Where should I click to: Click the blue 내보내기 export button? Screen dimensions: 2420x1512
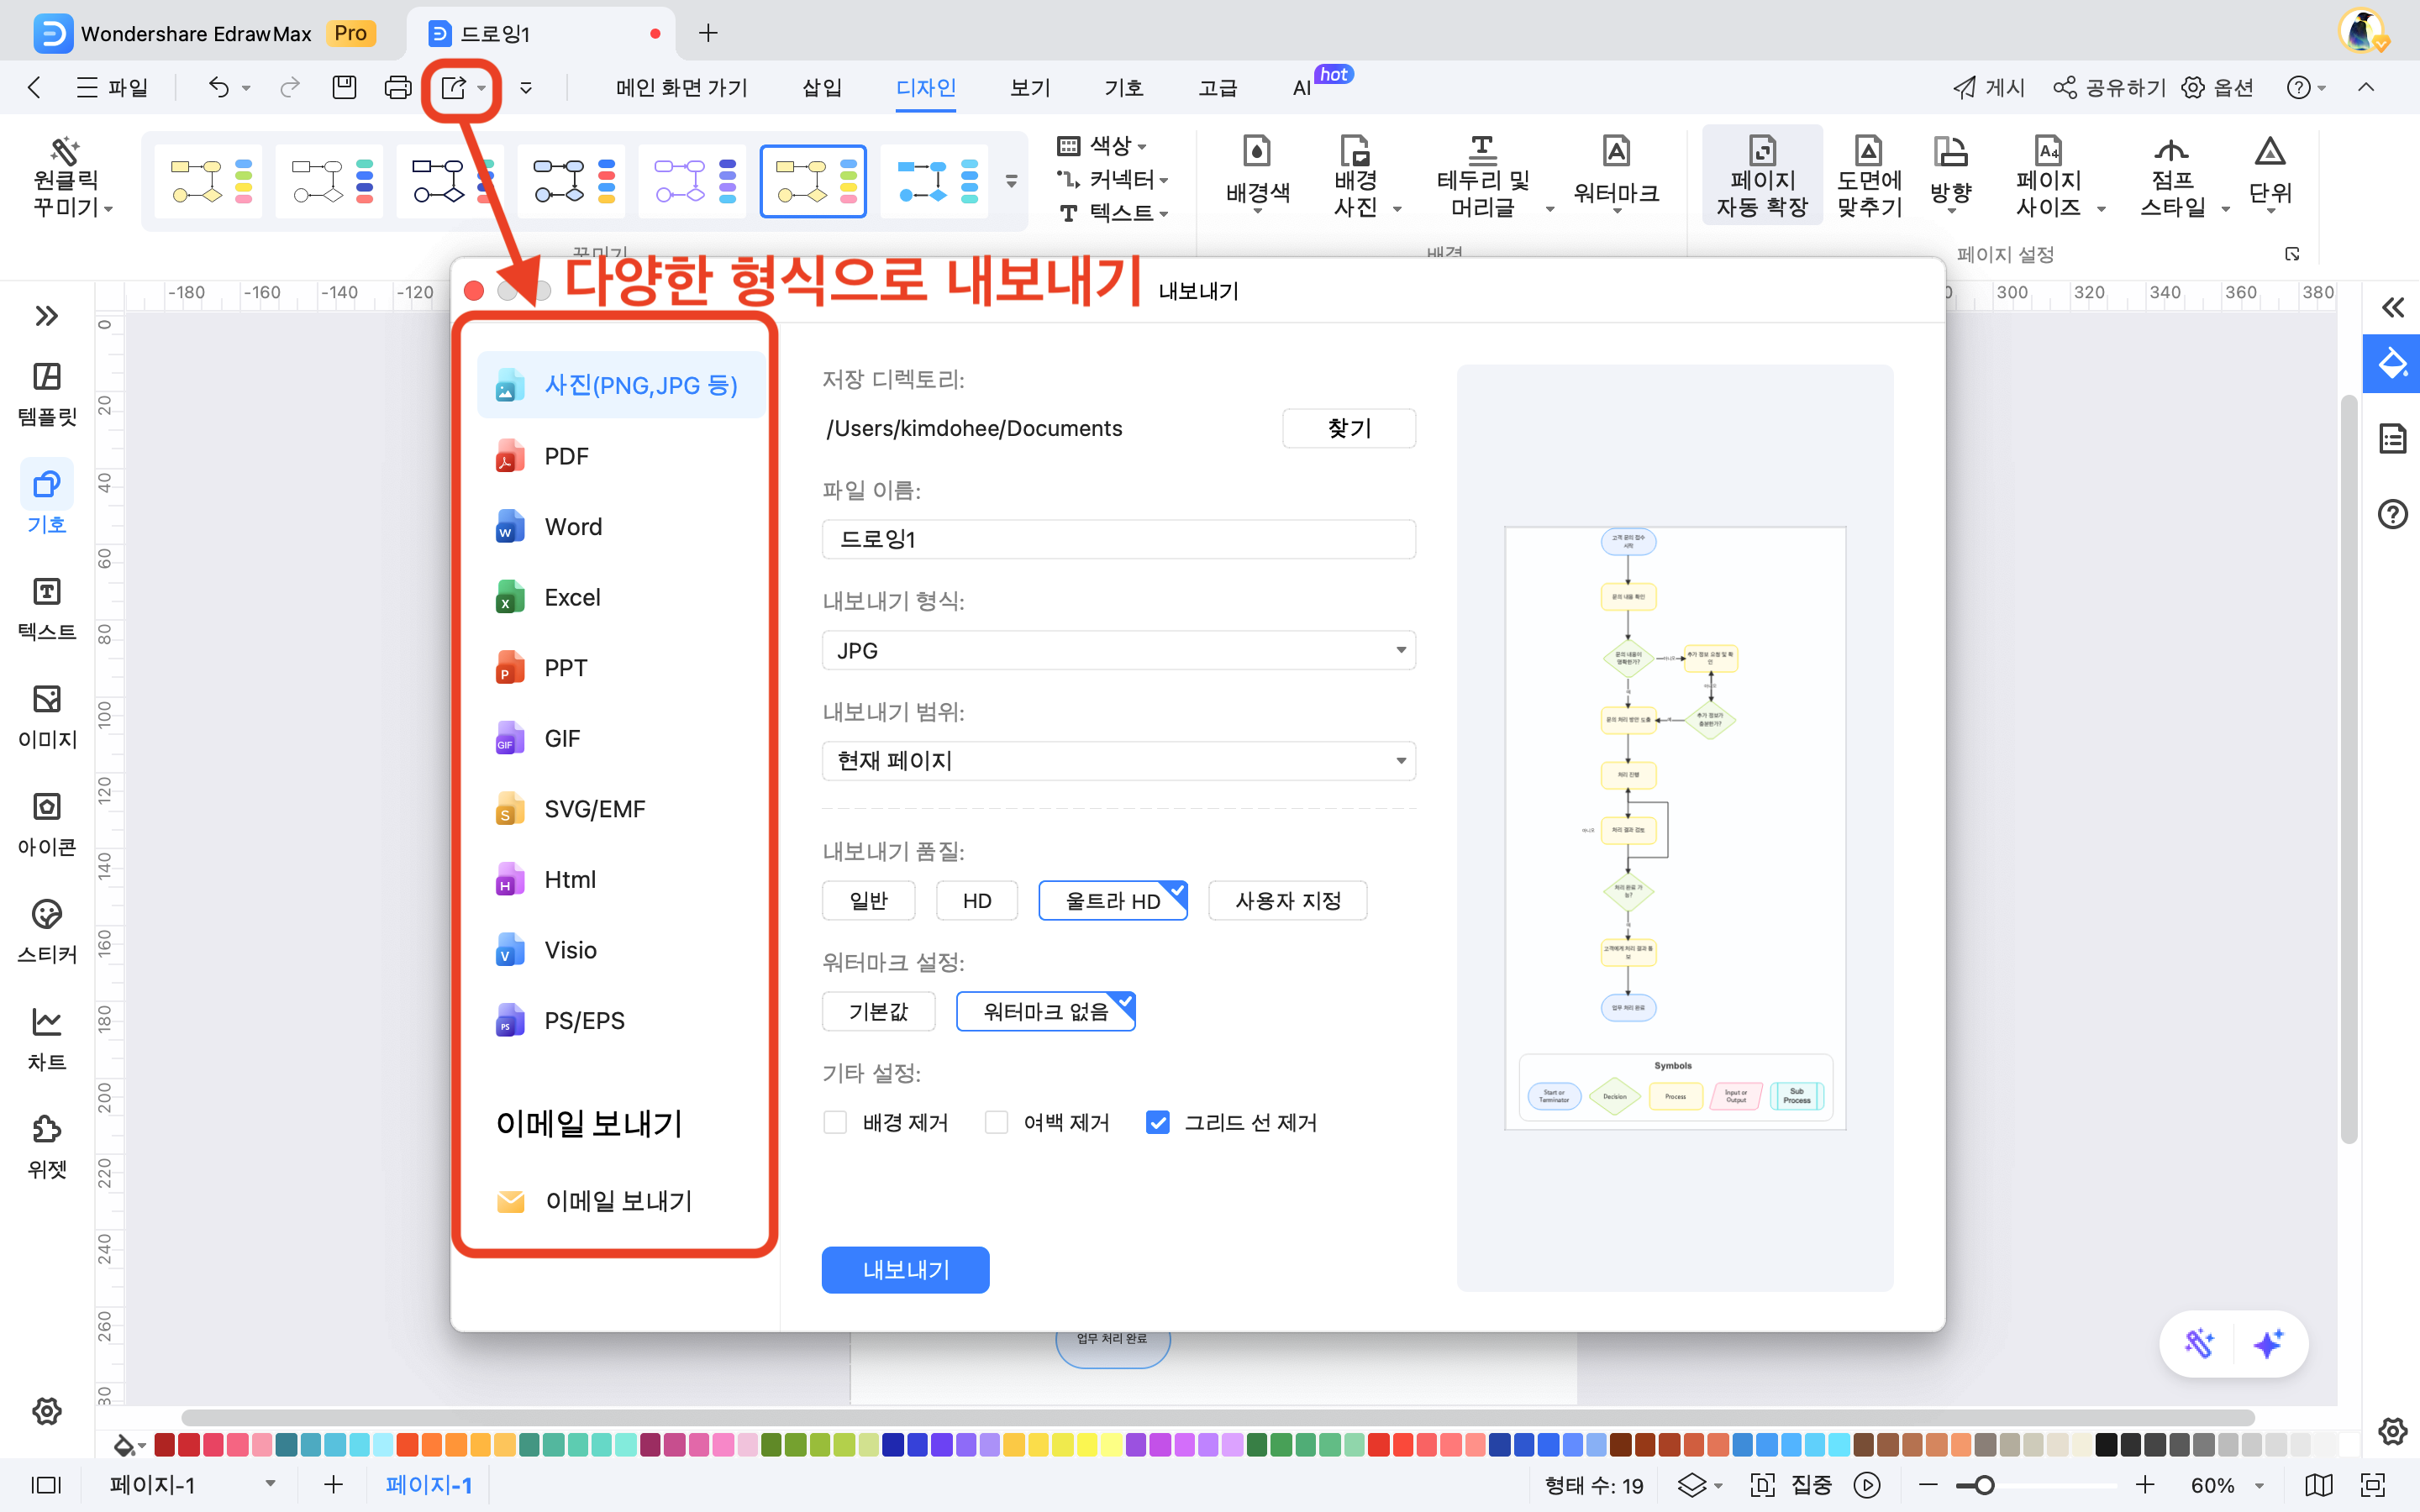(x=905, y=1269)
